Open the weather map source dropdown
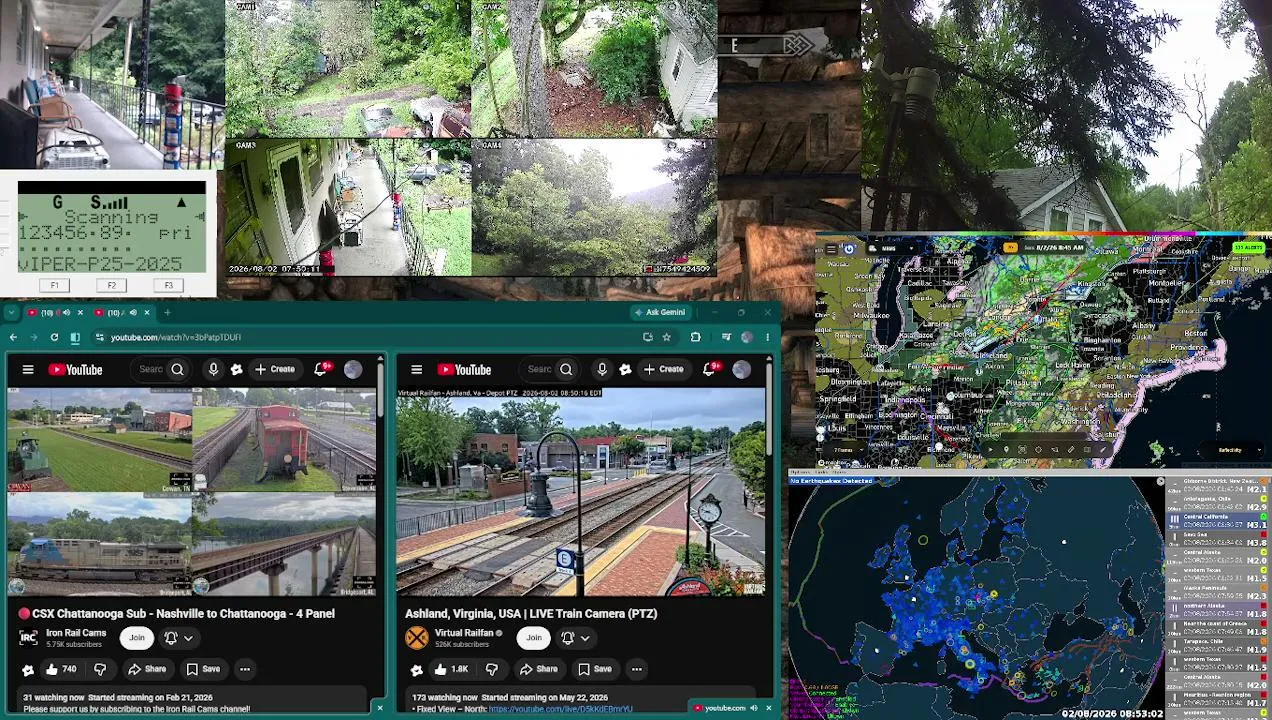The image size is (1272, 720). (x=891, y=248)
